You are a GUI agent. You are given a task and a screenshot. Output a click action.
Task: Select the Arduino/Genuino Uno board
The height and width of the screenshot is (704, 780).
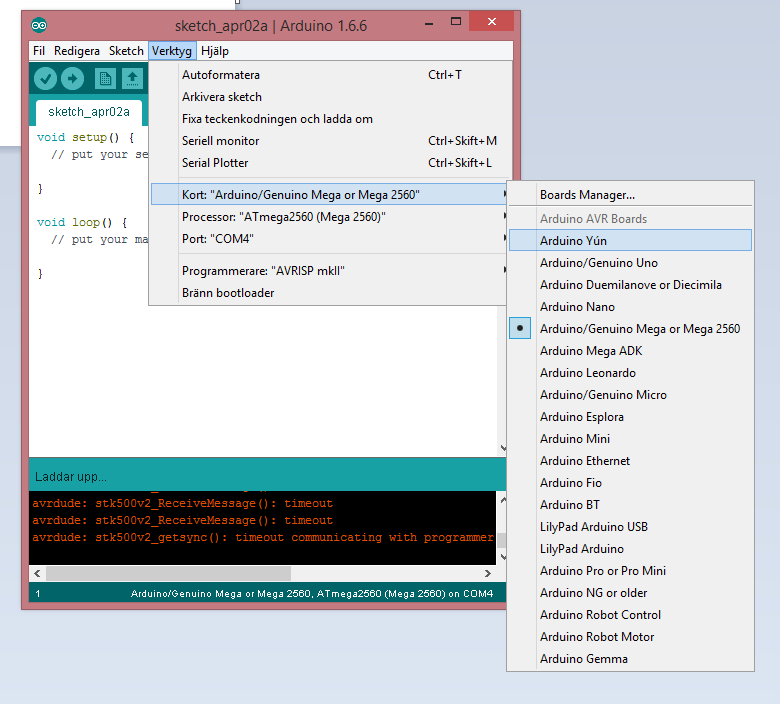pos(630,263)
